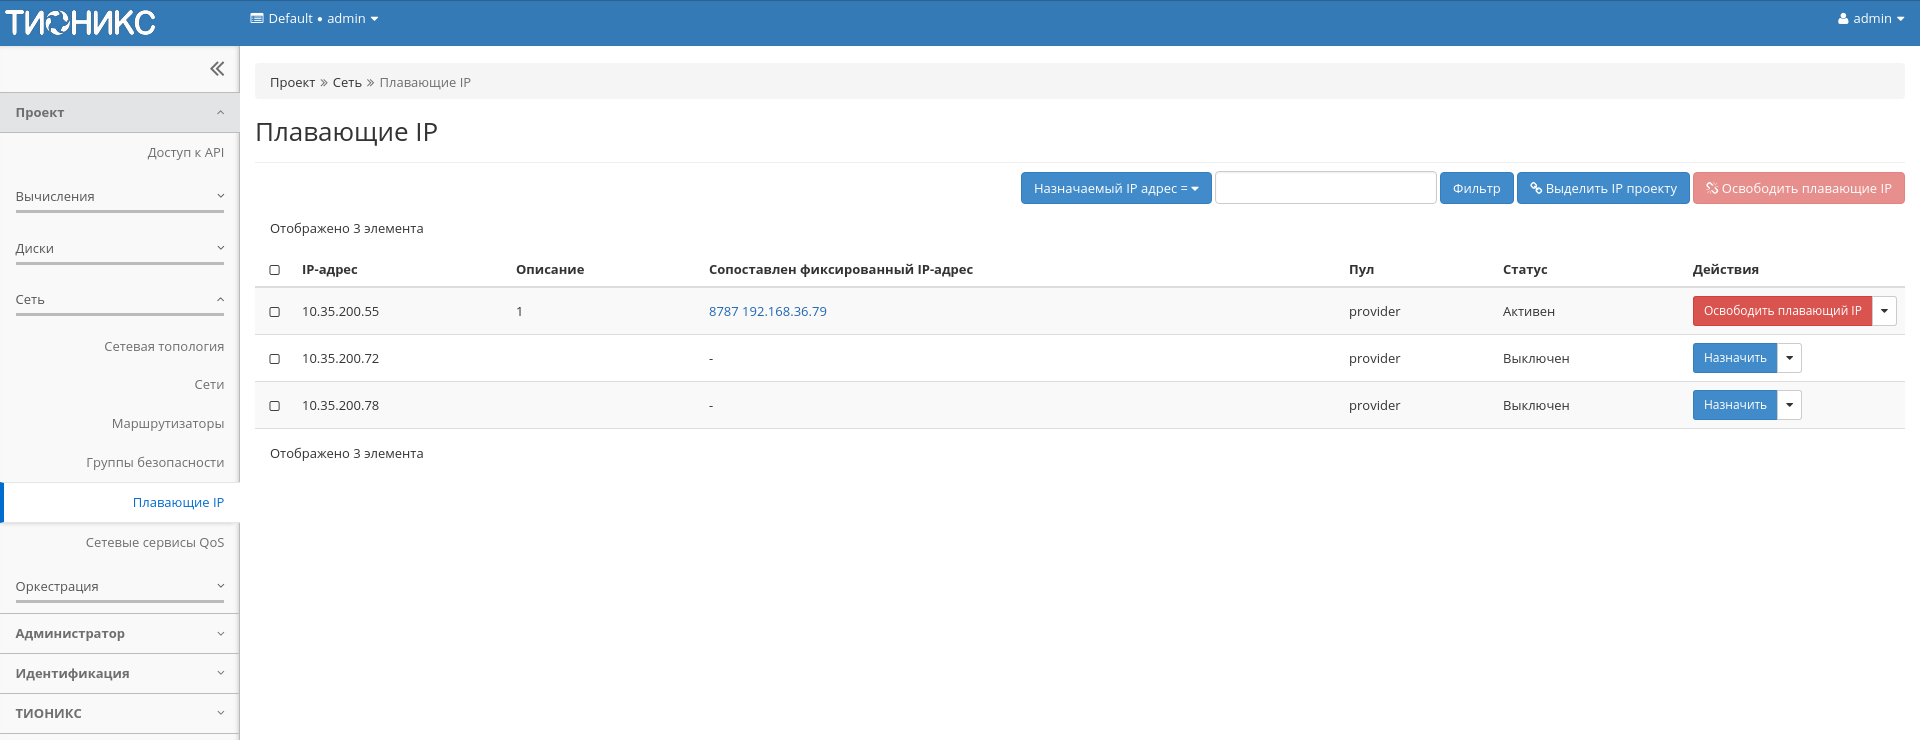This screenshot has height=740, width=1920.
Task: Open actions caret for 10.35.200.55 row
Action: 1884,311
